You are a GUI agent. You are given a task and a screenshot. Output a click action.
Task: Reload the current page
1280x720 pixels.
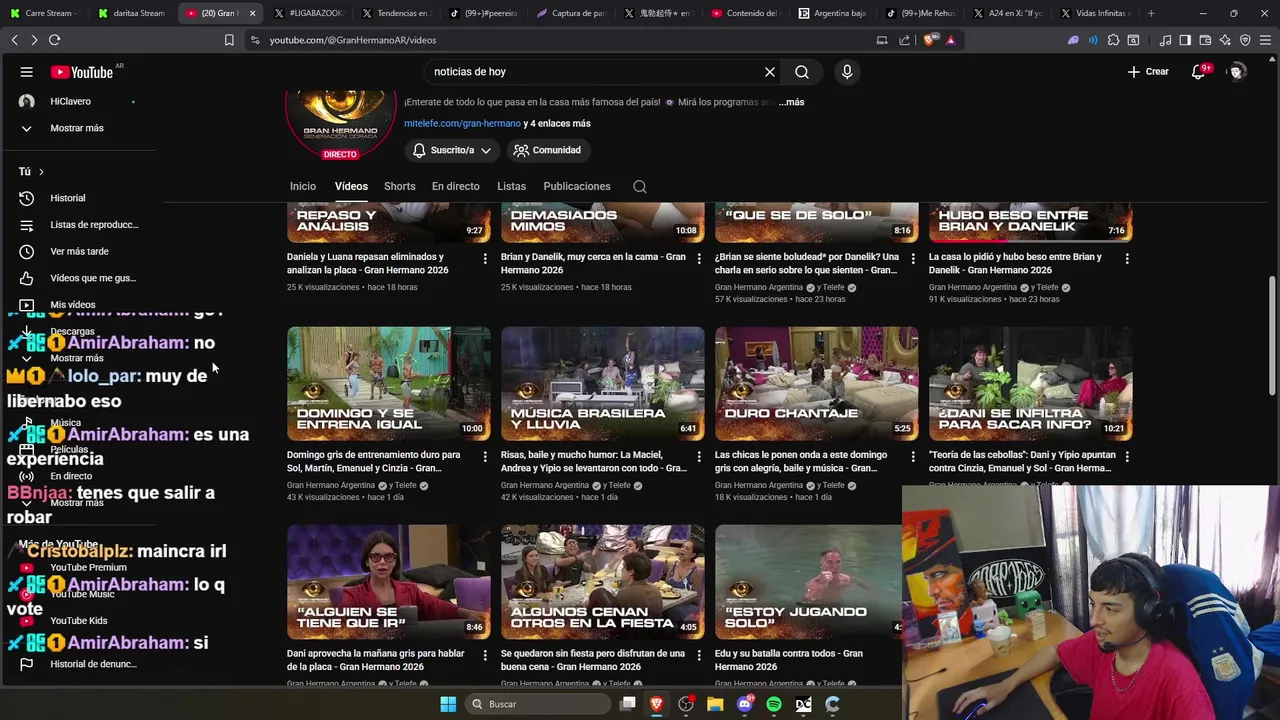point(54,40)
